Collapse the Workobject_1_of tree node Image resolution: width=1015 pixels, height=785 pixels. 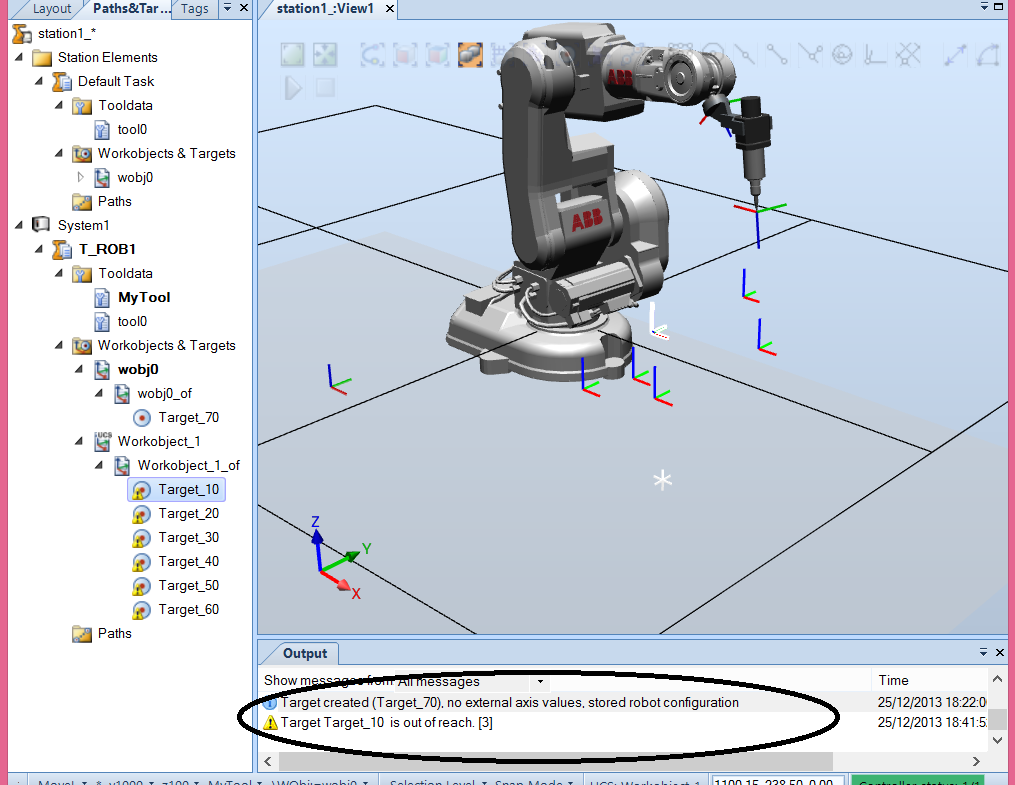97,465
